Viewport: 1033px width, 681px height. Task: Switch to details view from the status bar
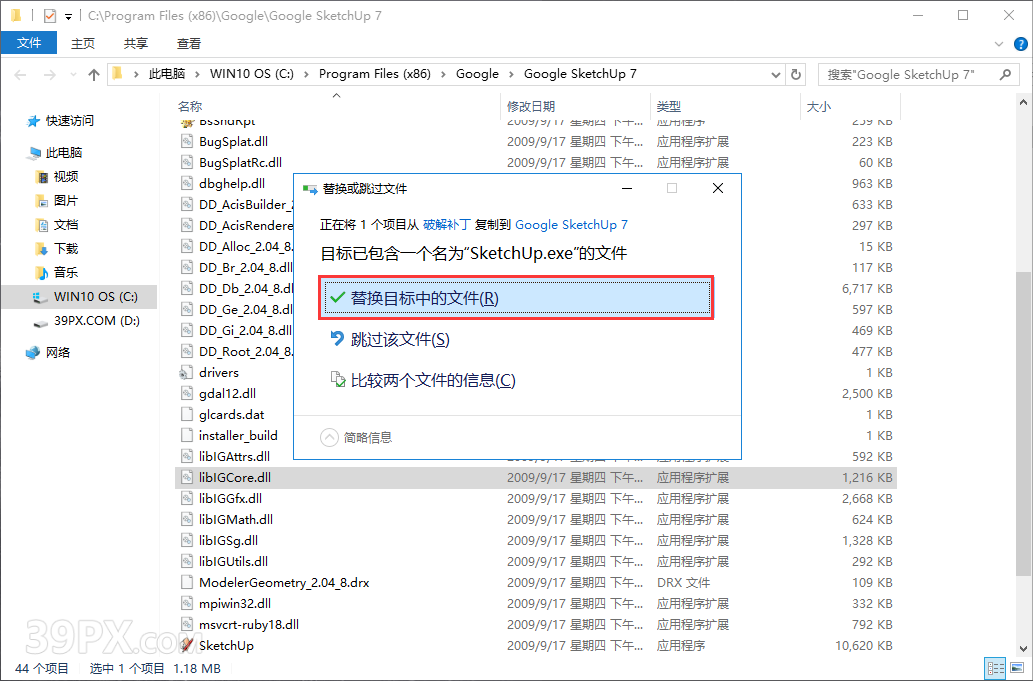tap(995, 668)
